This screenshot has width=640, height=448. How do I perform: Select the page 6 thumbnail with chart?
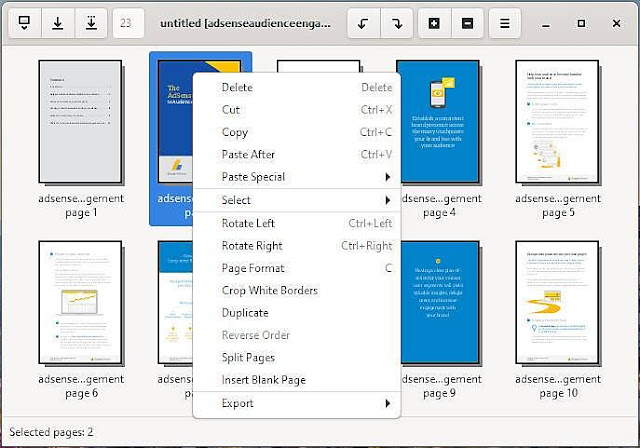(x=80, y=302)
